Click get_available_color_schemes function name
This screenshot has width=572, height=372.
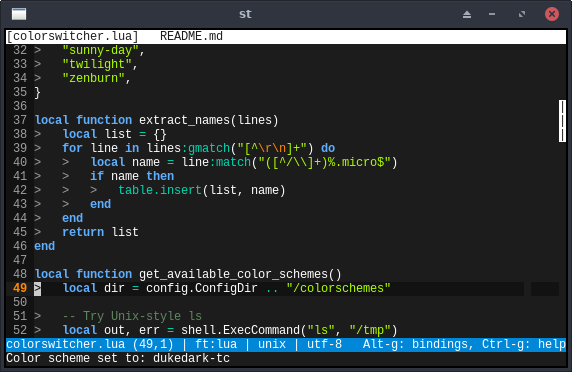click(233, 274)
